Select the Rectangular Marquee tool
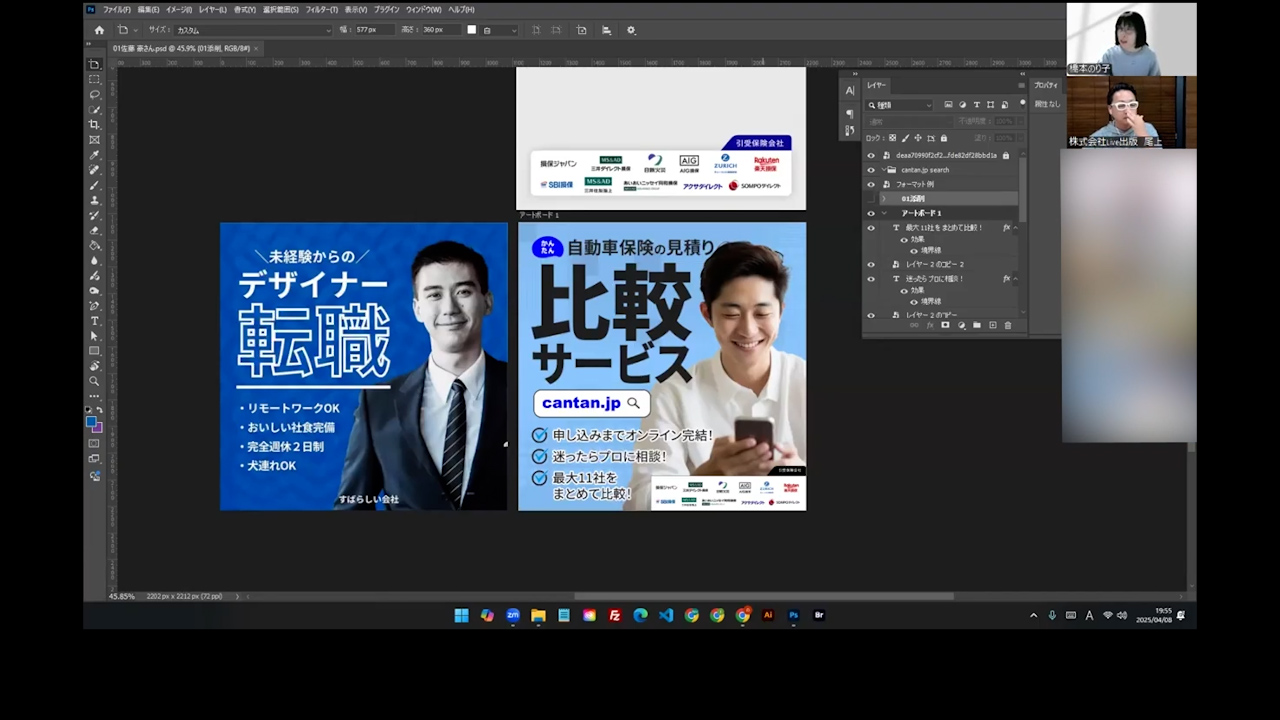The width and height of the screenshot is (1280, 720). (x=95, y=79)
